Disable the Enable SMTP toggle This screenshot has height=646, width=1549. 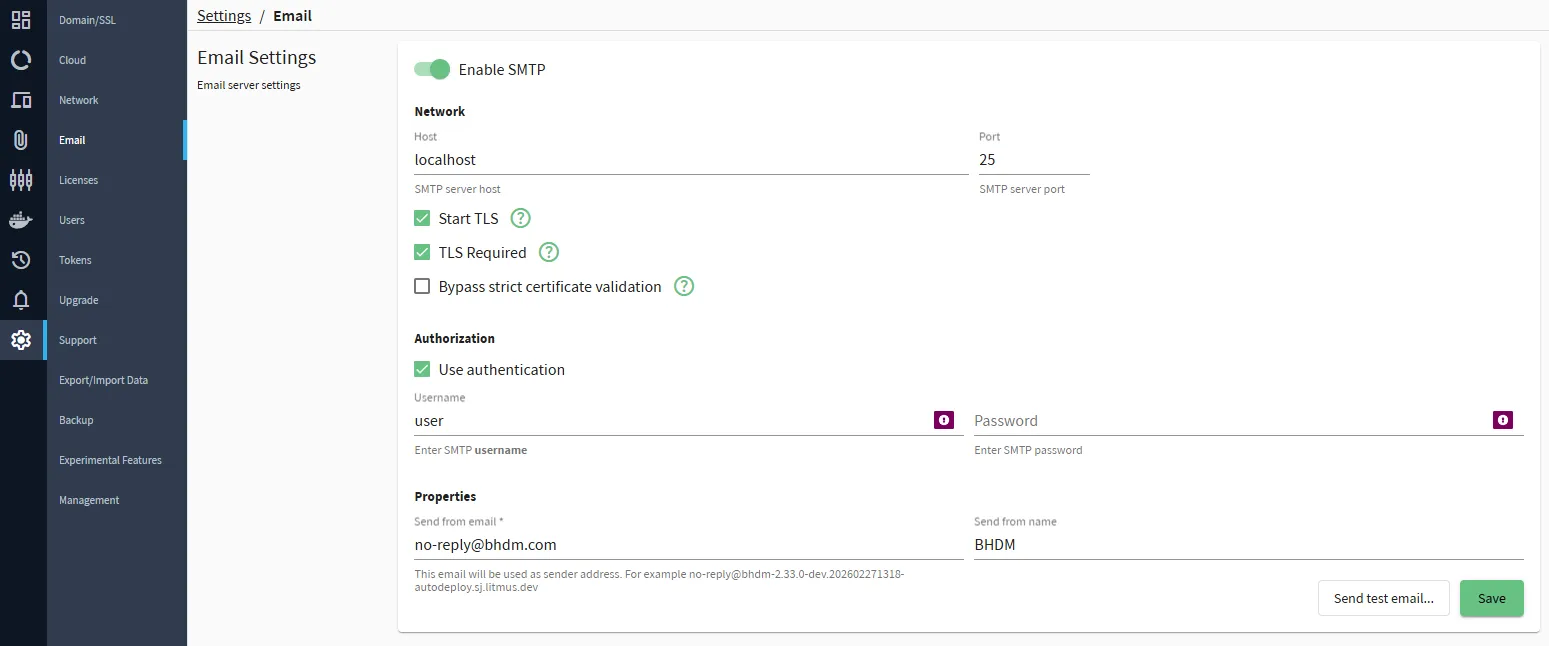point(432,69)
